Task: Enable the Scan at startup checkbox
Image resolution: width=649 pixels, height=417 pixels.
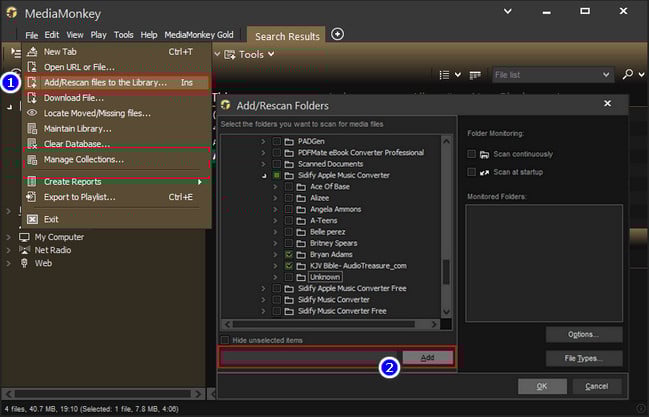Action: (x=471, y=172)
